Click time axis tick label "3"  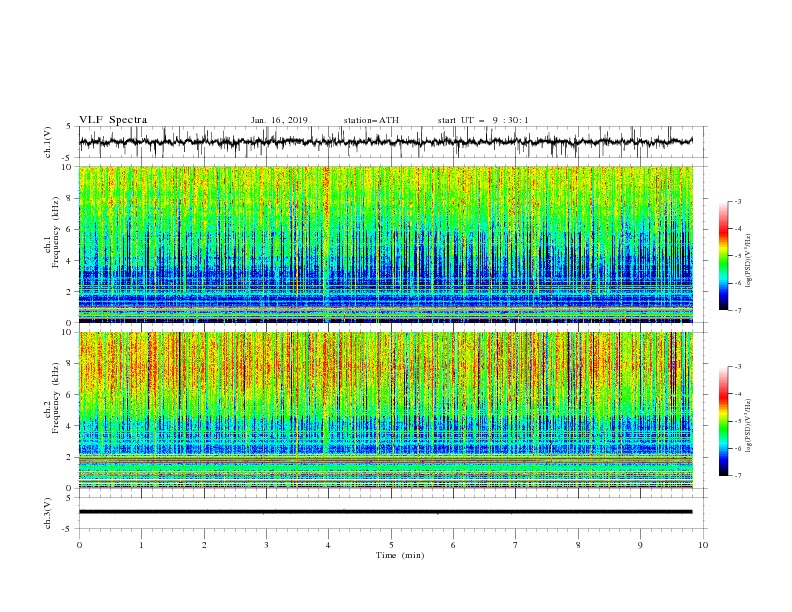(x=266, y=545)
